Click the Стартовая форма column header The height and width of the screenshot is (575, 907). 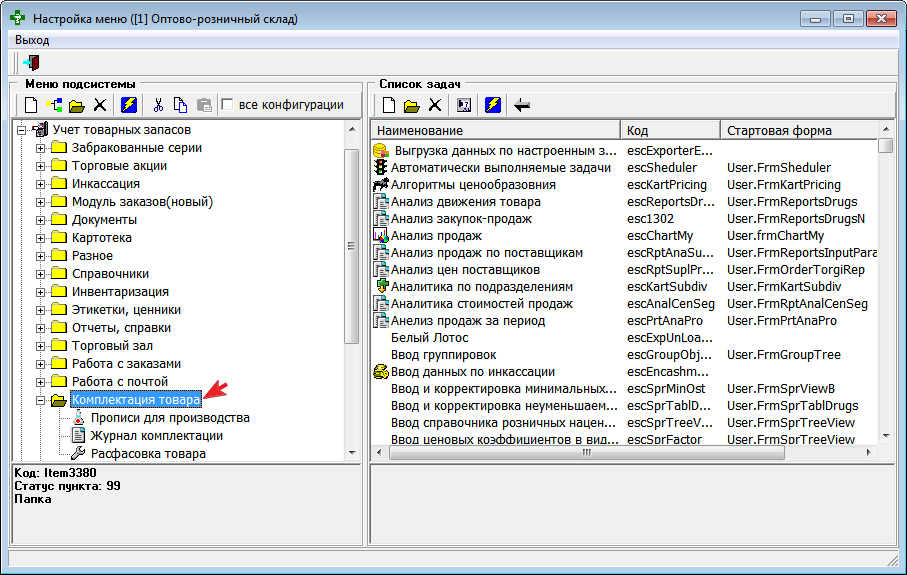pos(798,131)
